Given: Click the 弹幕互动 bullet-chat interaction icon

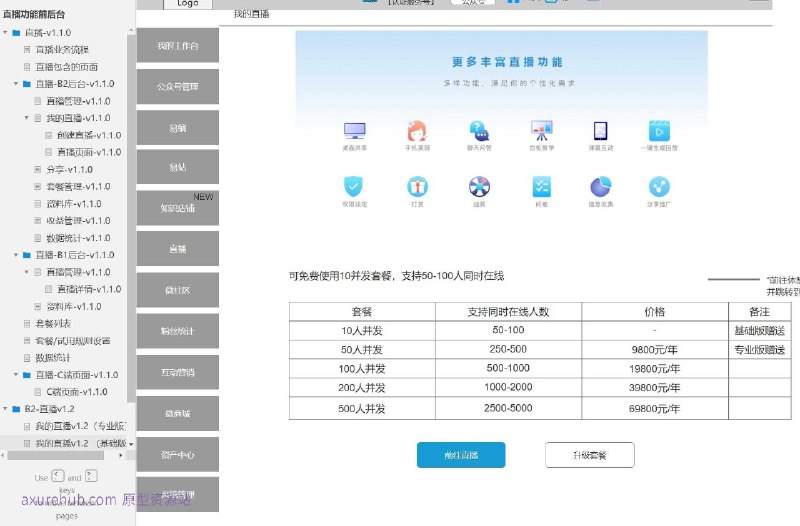Looking at the screenshot, I should click(x=601, y=131).
